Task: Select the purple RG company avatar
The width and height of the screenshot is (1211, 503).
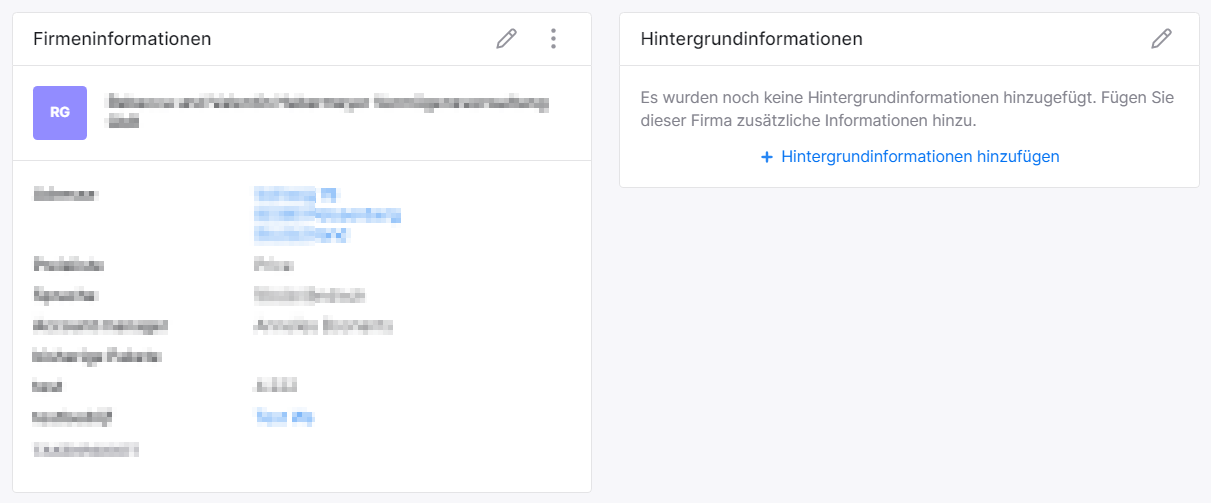Action: coord(60,112)
